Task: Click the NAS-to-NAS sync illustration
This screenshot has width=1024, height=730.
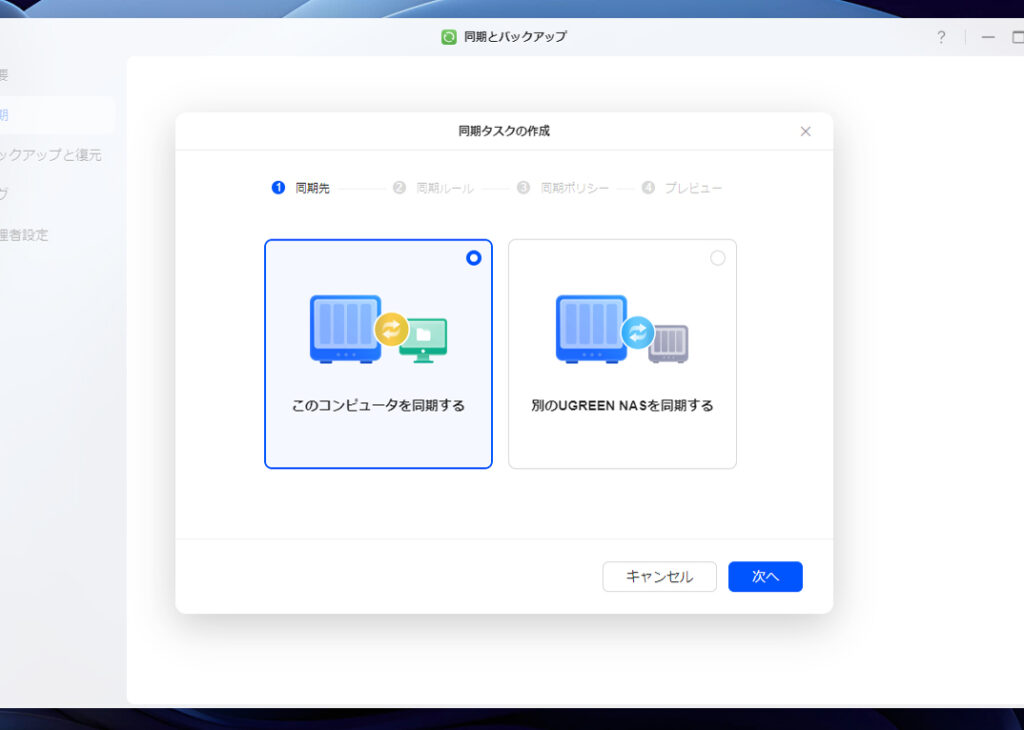Action: [x=622, y=329]
